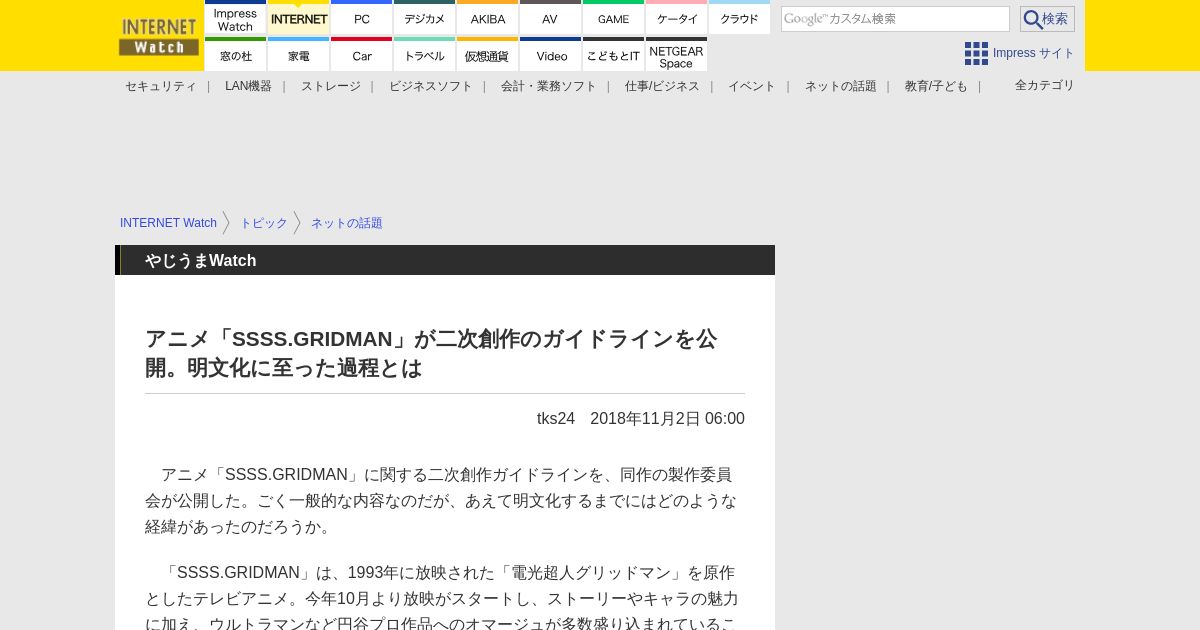1200x630 pixels.
Task: Open the 仕事/ビジネス category
Action: click(x=662, y=86)
